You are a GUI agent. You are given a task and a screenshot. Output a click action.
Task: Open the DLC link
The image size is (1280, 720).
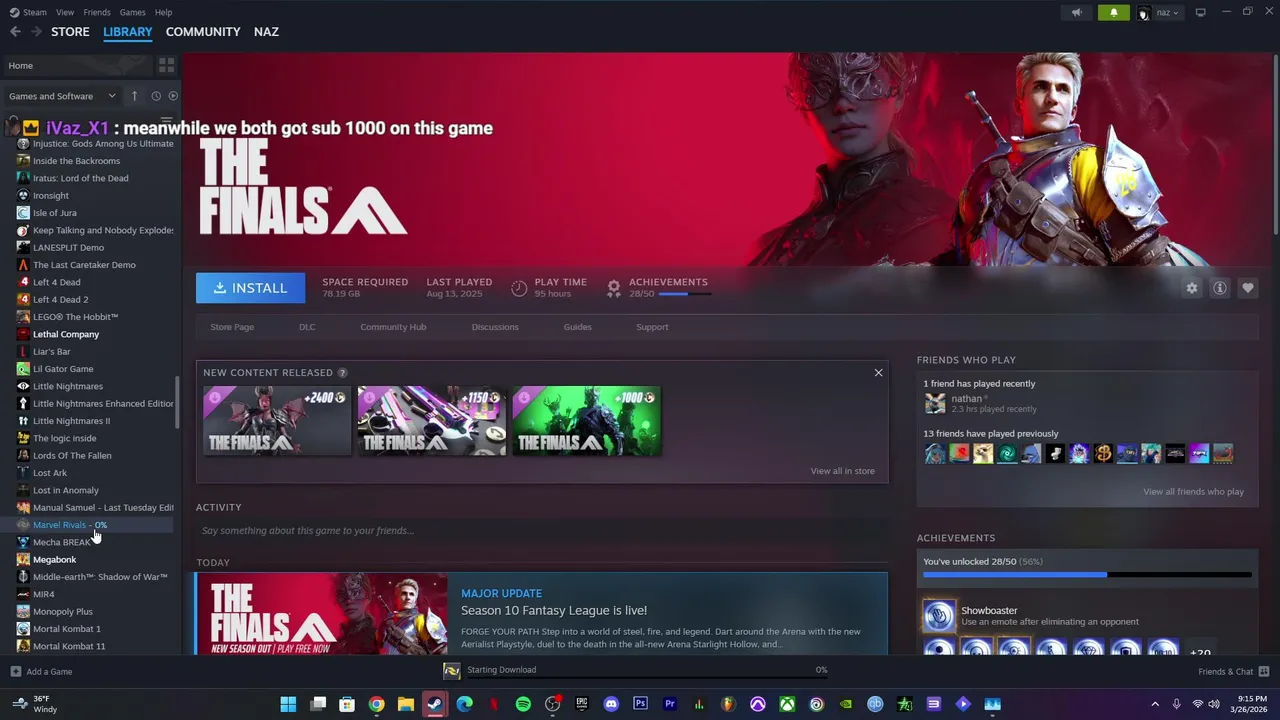tap(307, 327)
